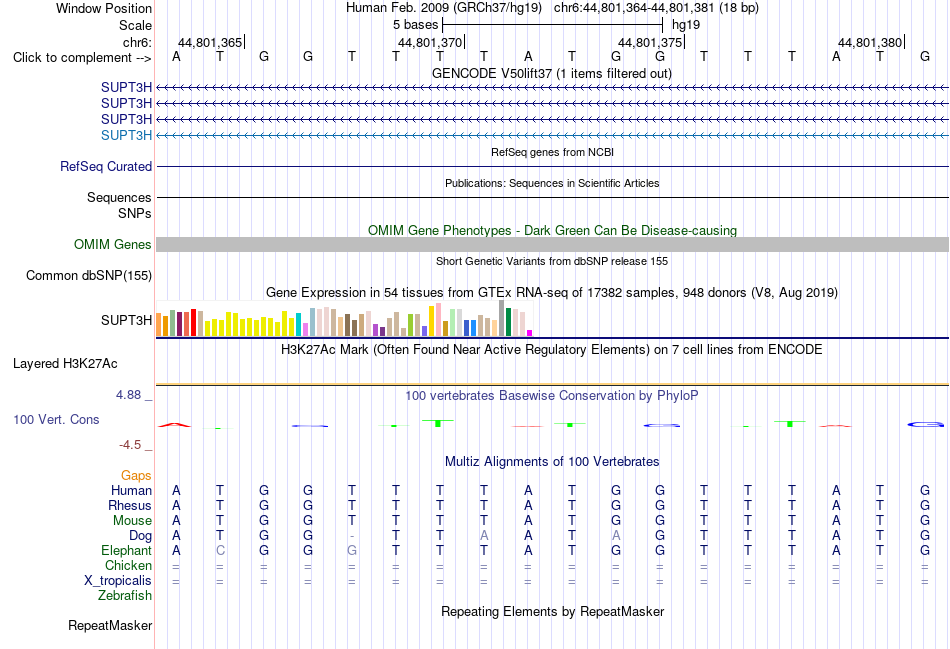Screen dimensions: 950x649
Task: Click the Layered H3K27Ac track label
Action: [x=65, y=364]
